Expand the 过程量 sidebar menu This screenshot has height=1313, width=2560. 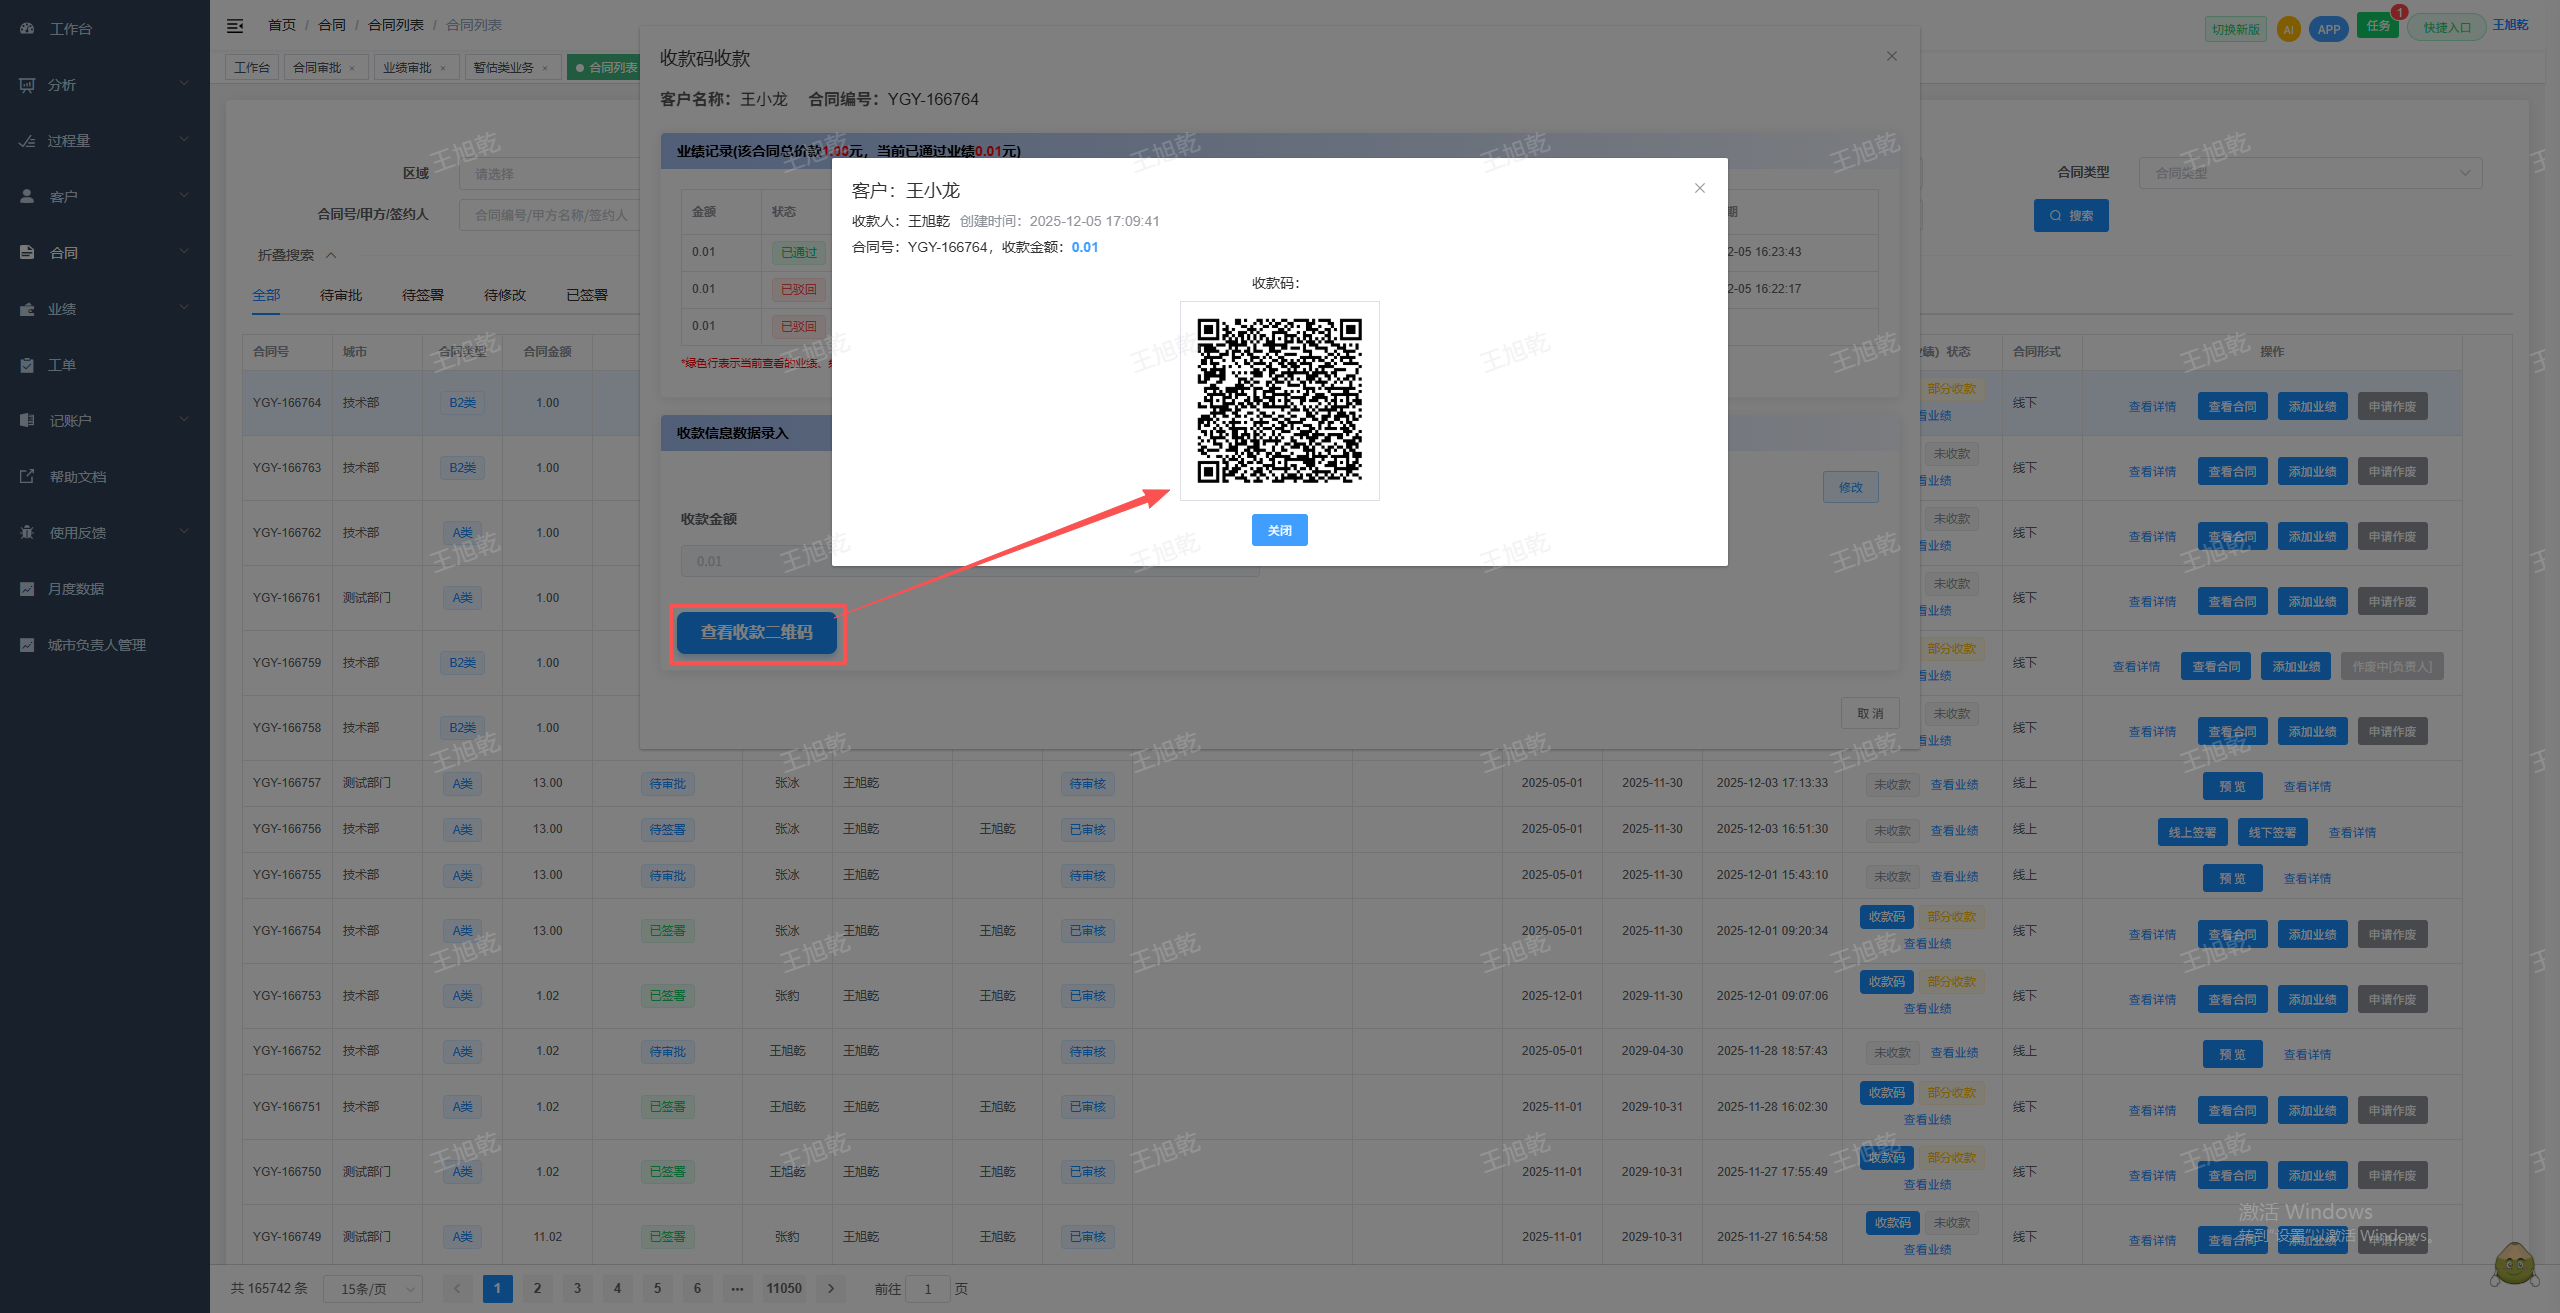(105, 141)
